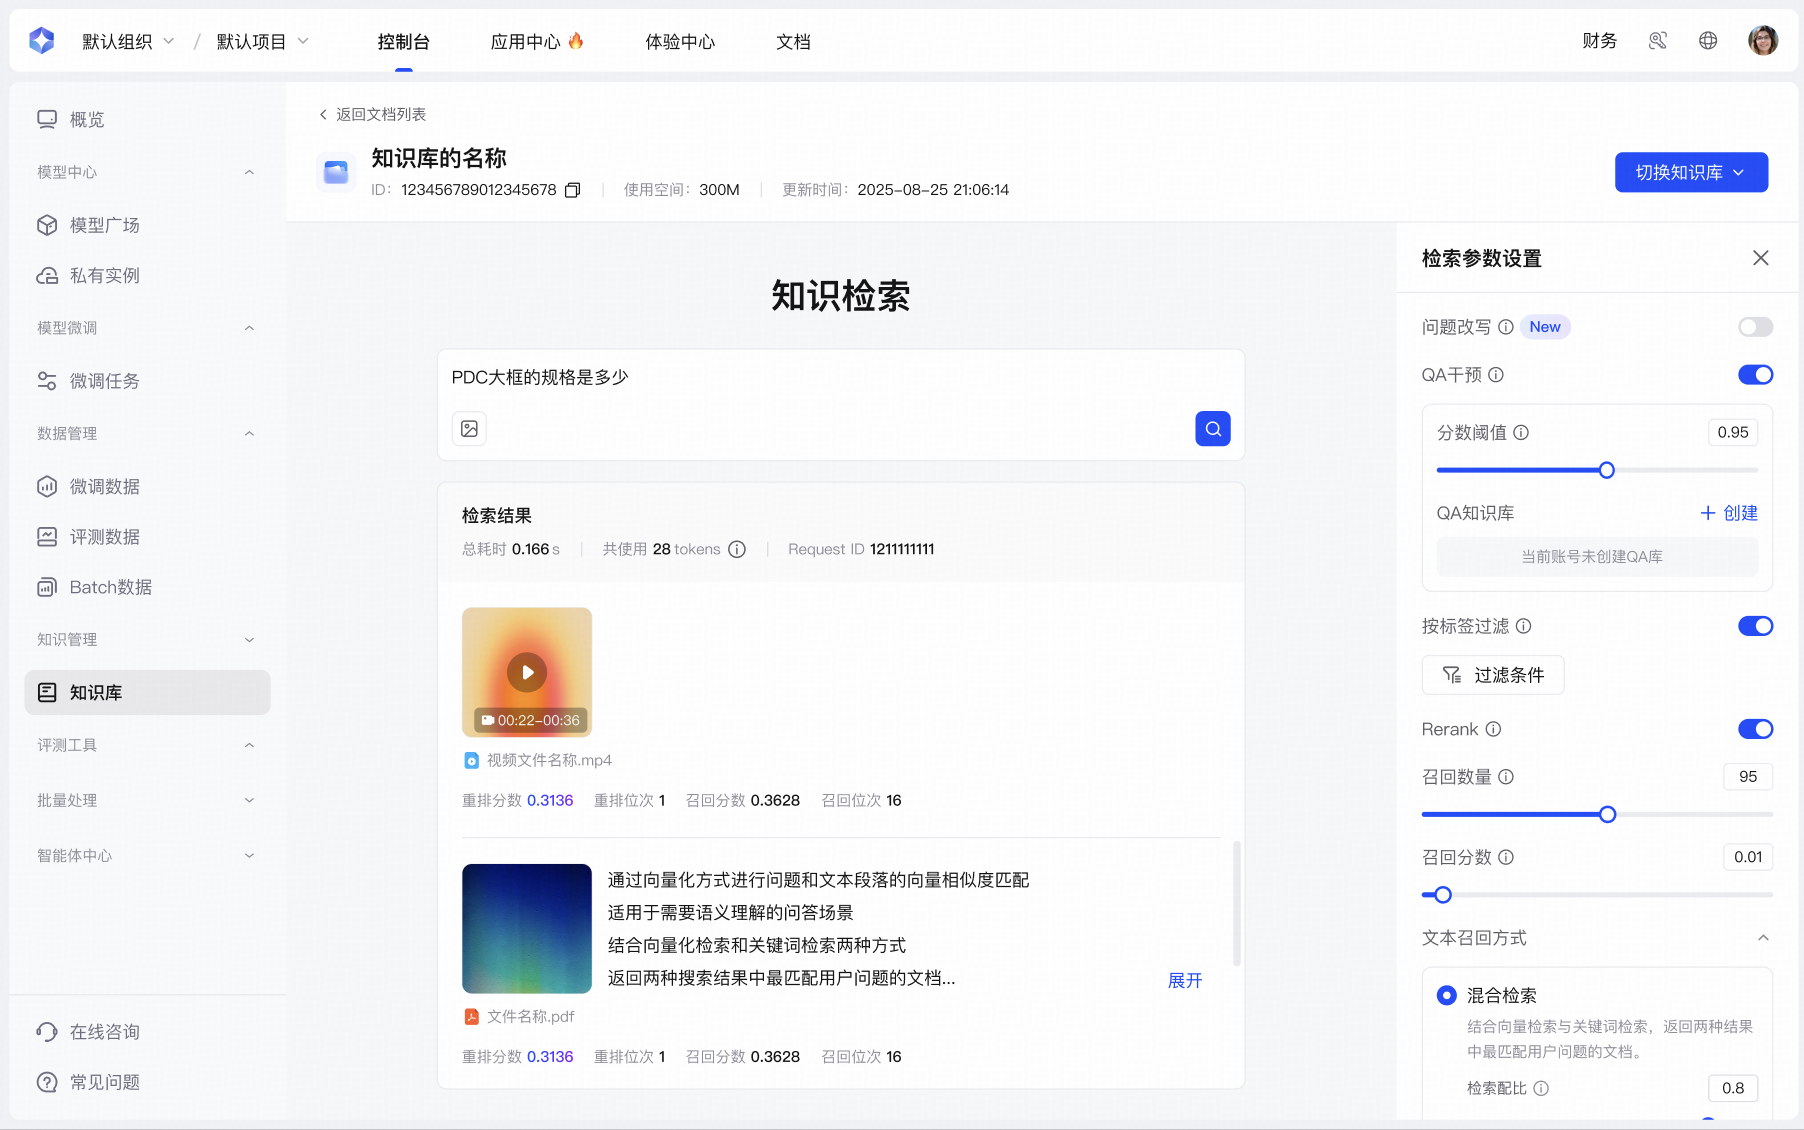
Task: Click the blue search button icon
Action: click(x=1212, y=429)
